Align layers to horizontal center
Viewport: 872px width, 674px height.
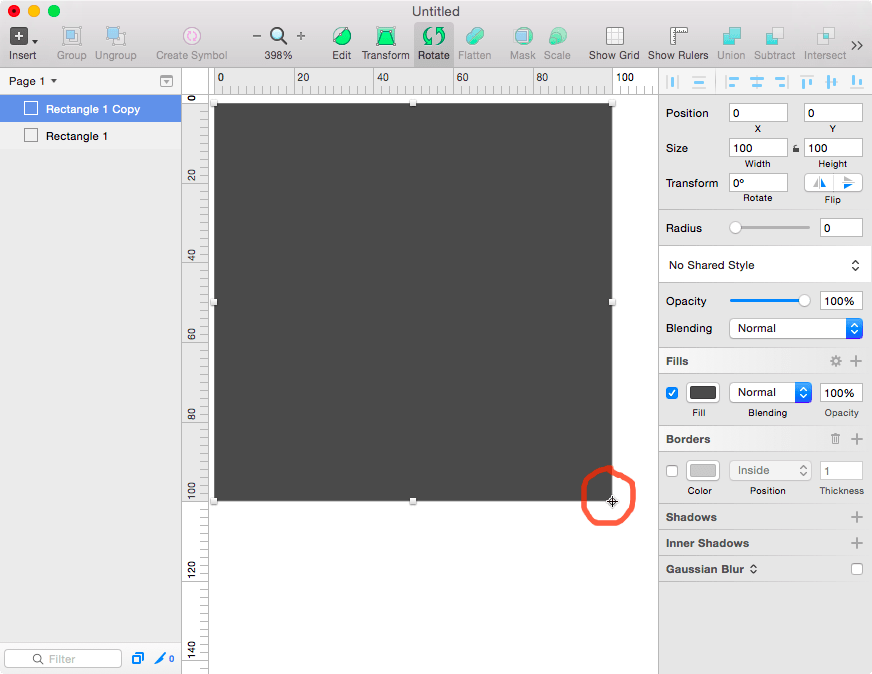click(x=757, y=82)
